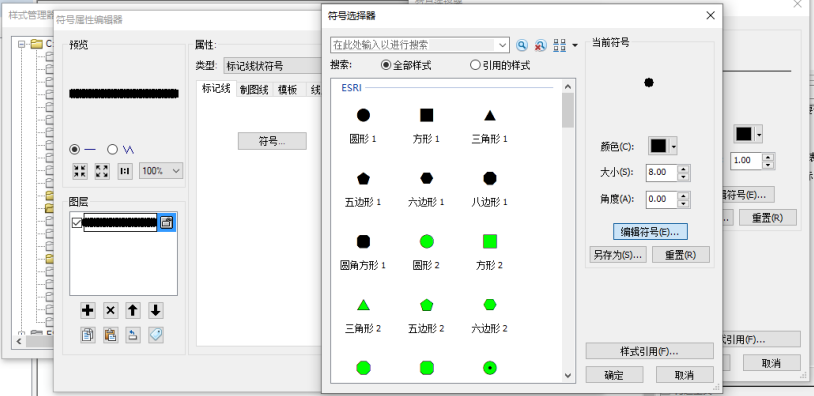Click the symbol search input field
814x396 pixels.
tap(414, 46)
